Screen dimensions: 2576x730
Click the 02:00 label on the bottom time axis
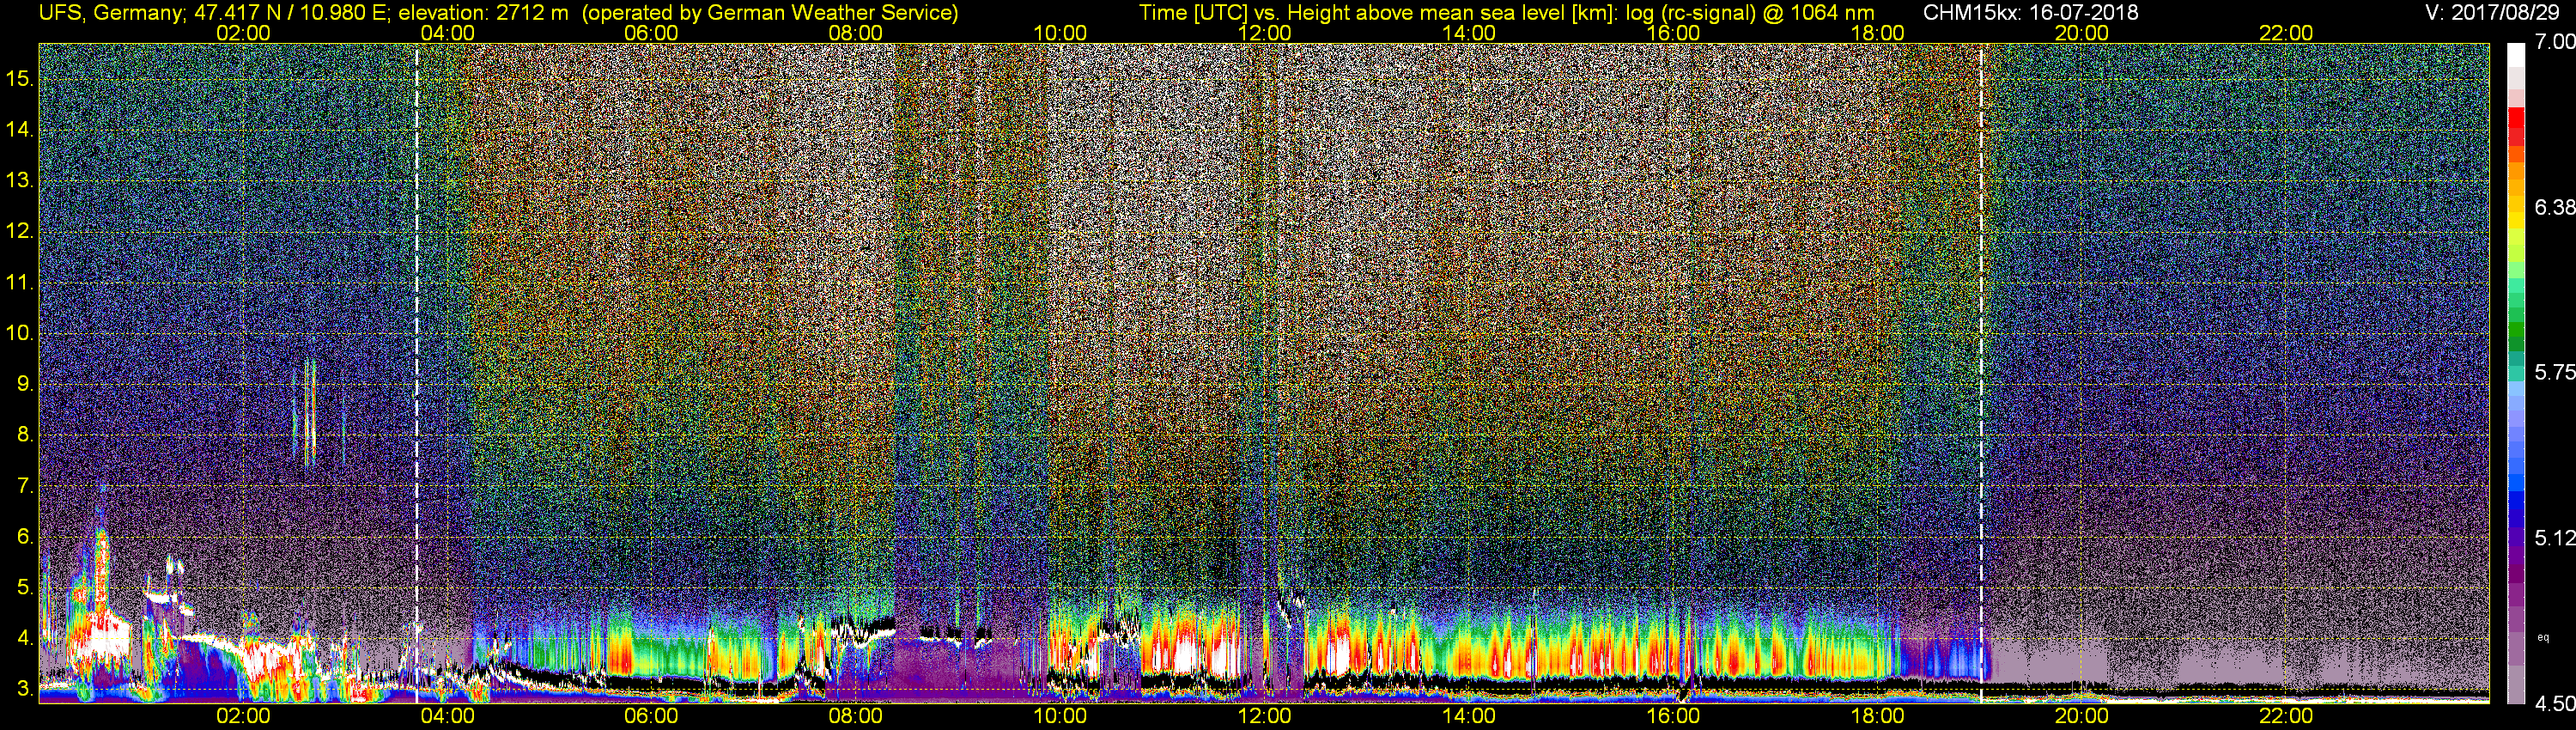tap(243, 716)
